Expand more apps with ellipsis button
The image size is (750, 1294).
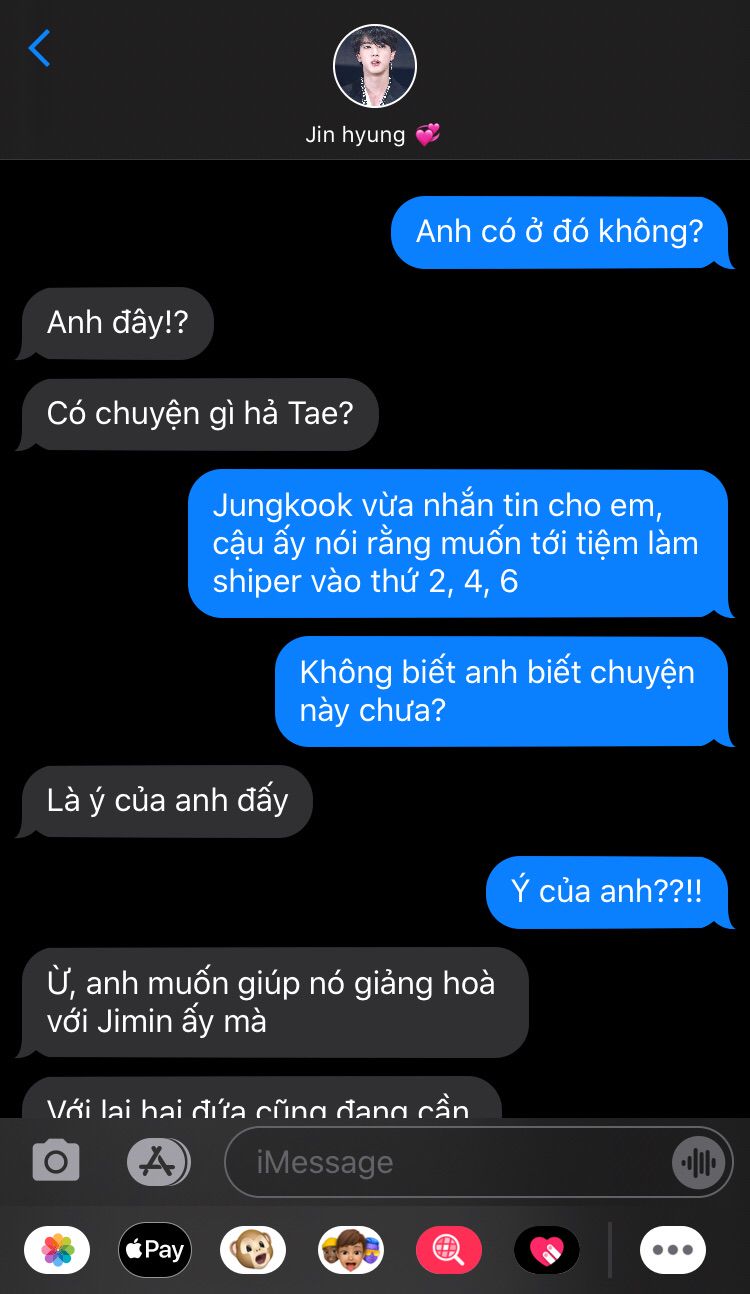tap(673, 1249)
